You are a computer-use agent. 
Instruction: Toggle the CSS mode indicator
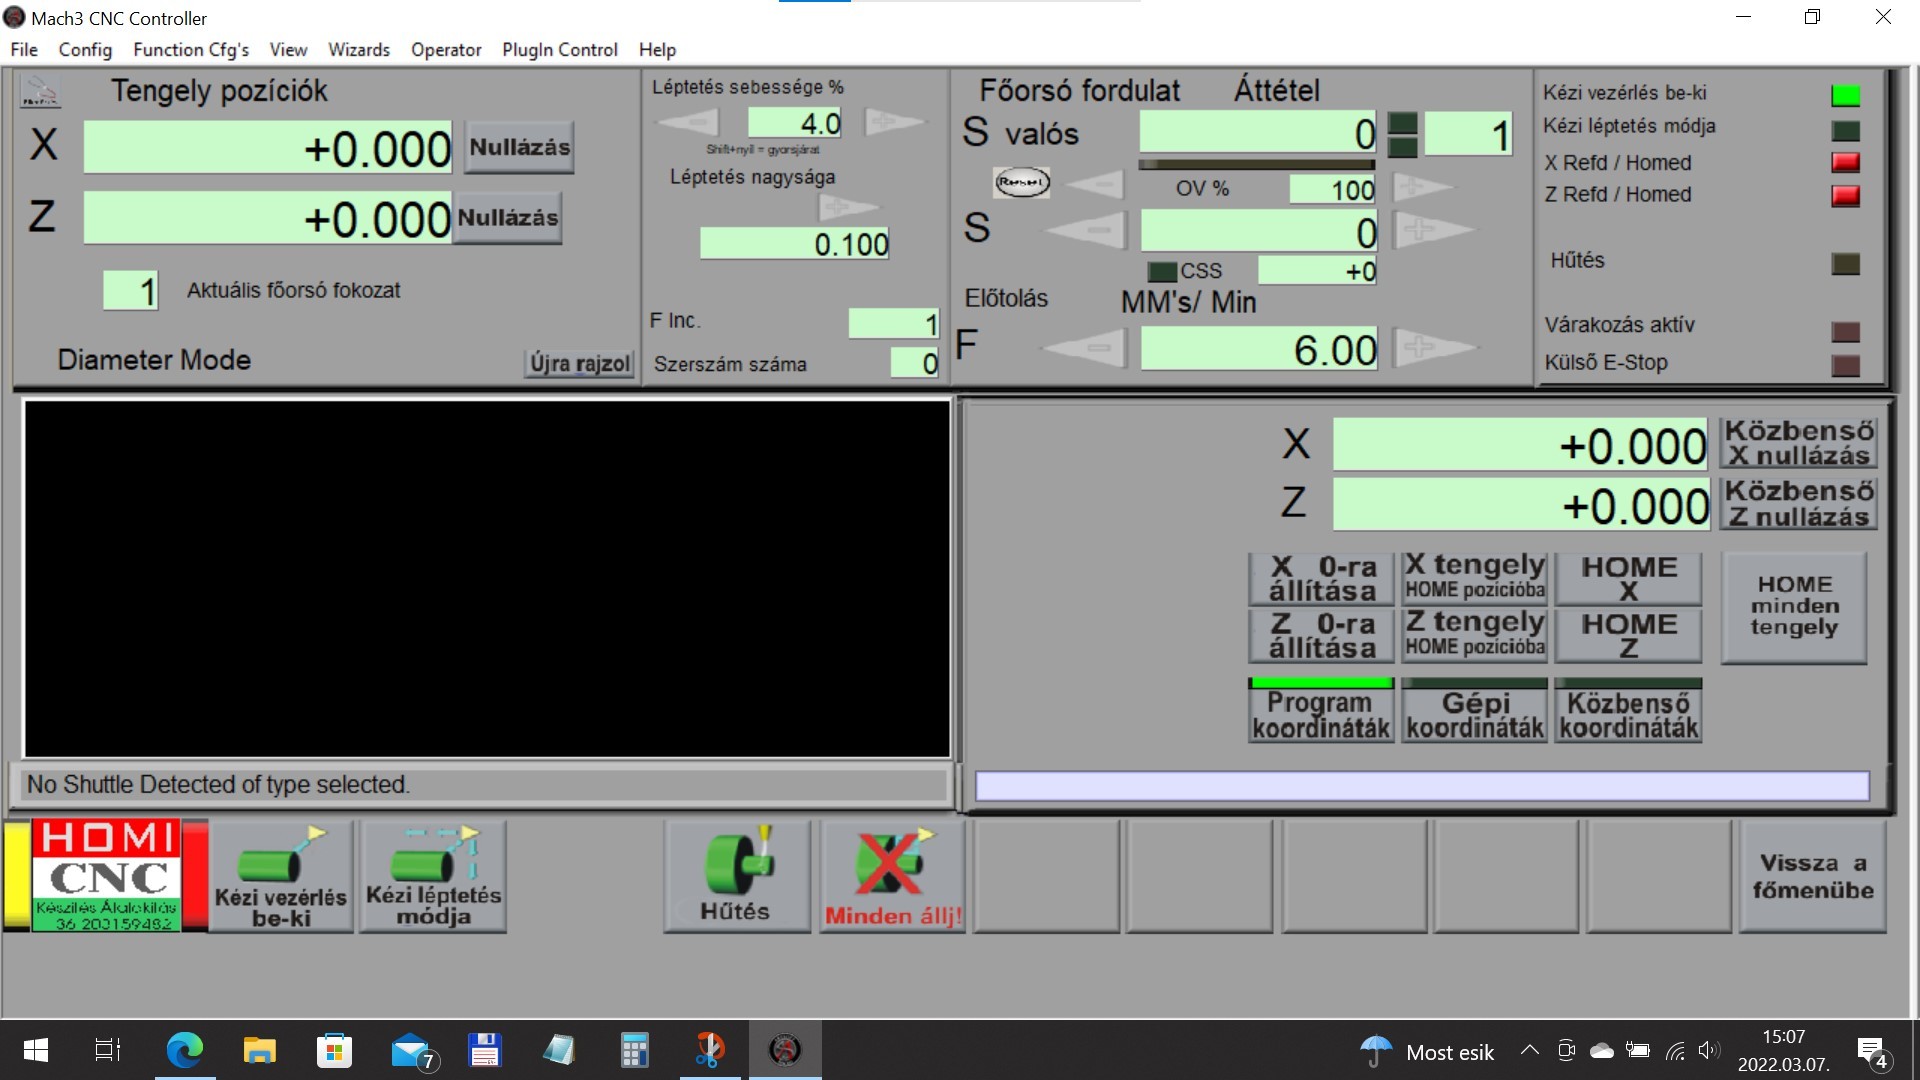coord(1162,271)
